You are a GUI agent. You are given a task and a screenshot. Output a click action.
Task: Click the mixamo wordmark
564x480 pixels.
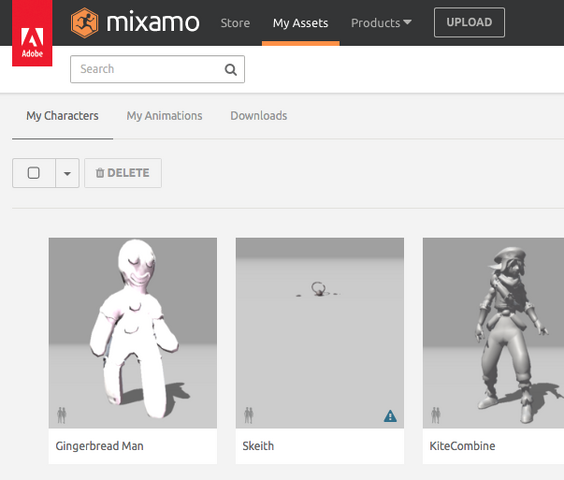coord(153,22)
